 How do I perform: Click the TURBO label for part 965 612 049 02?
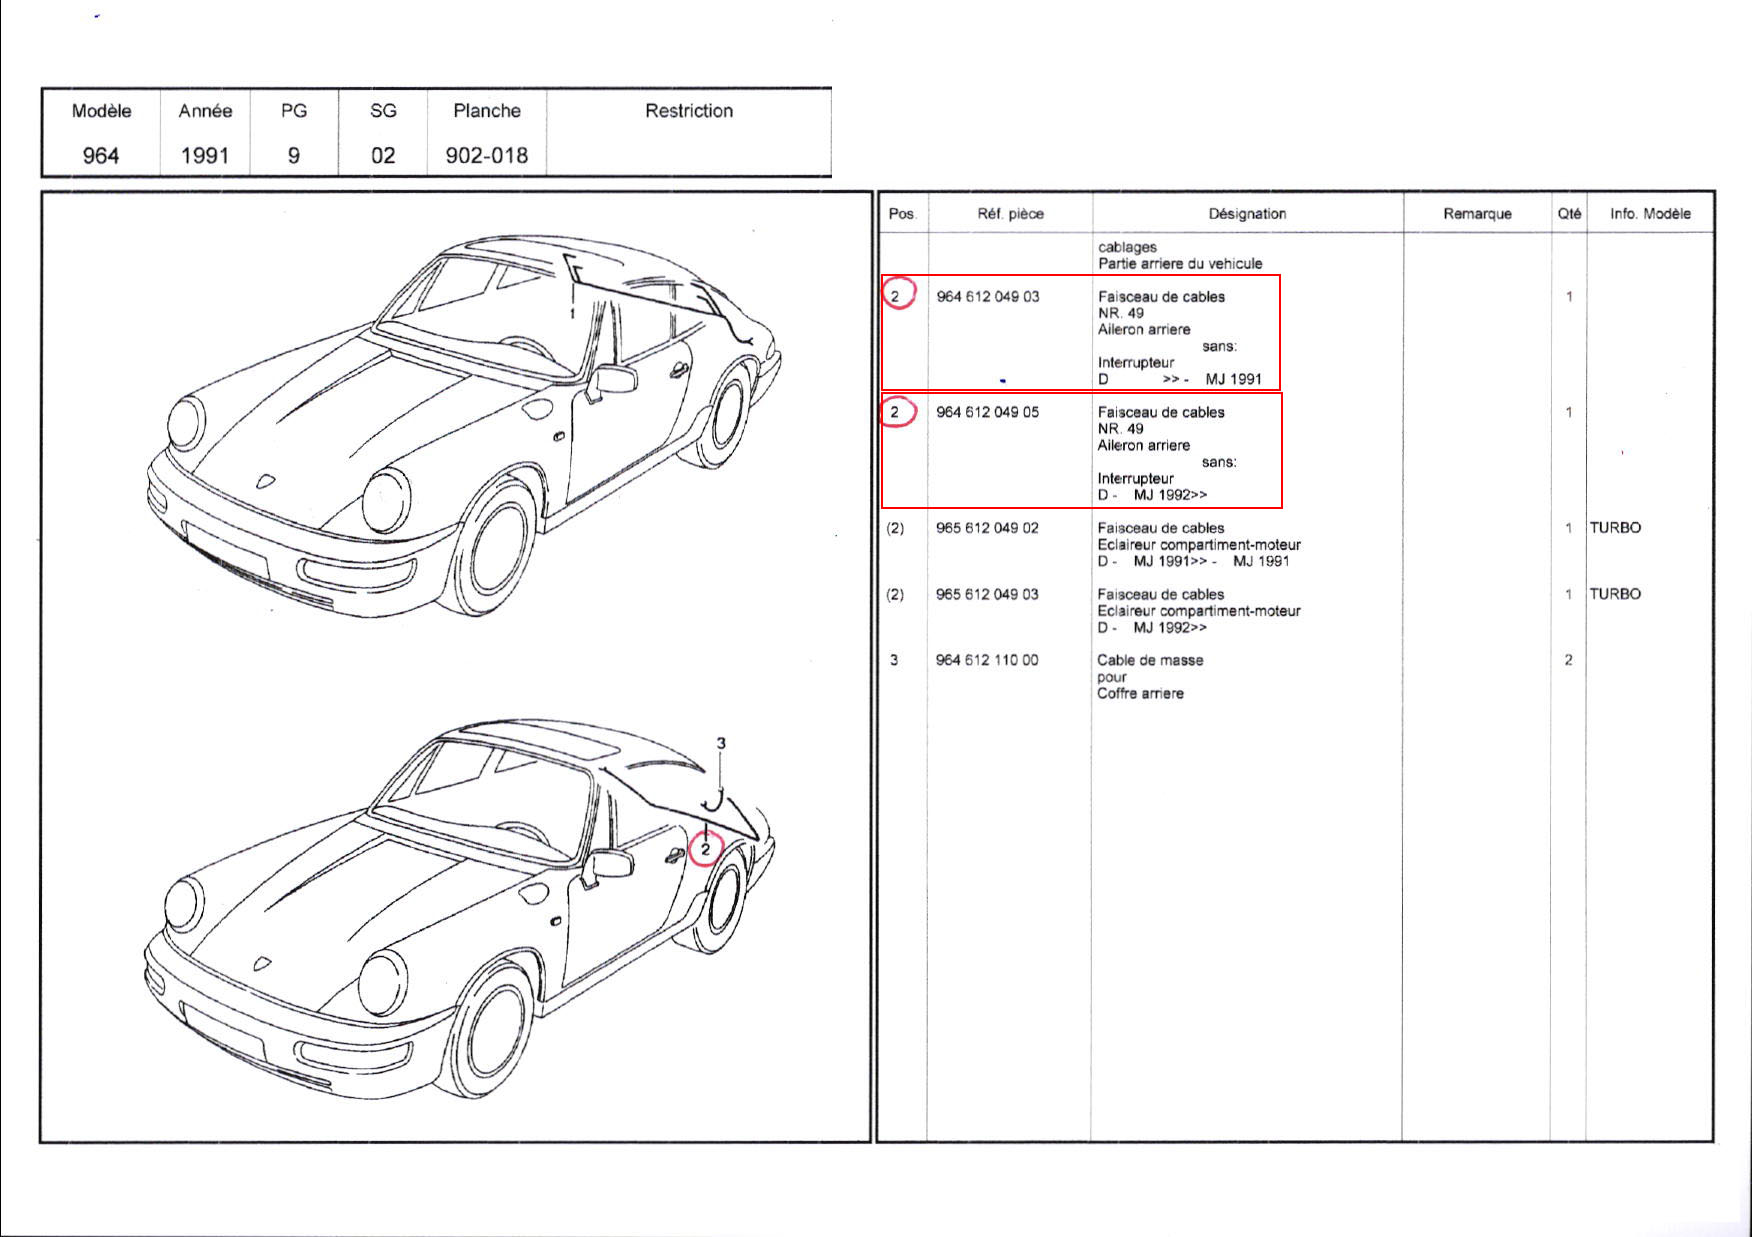[1615, 528]
